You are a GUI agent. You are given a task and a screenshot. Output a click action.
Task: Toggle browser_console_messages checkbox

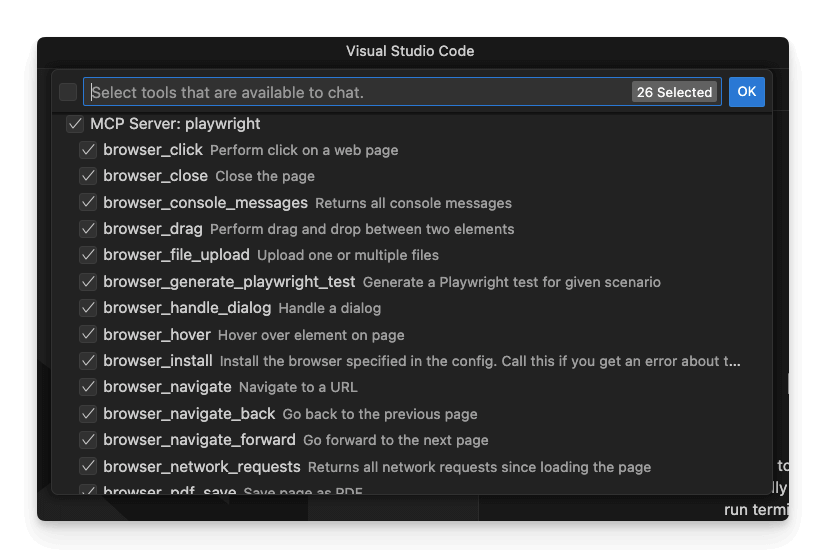(x=88, y=203)
